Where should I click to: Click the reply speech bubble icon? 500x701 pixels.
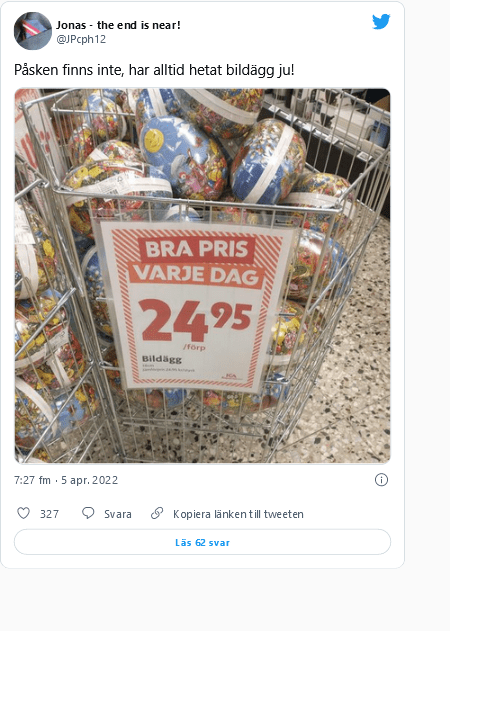pos(88,513)
